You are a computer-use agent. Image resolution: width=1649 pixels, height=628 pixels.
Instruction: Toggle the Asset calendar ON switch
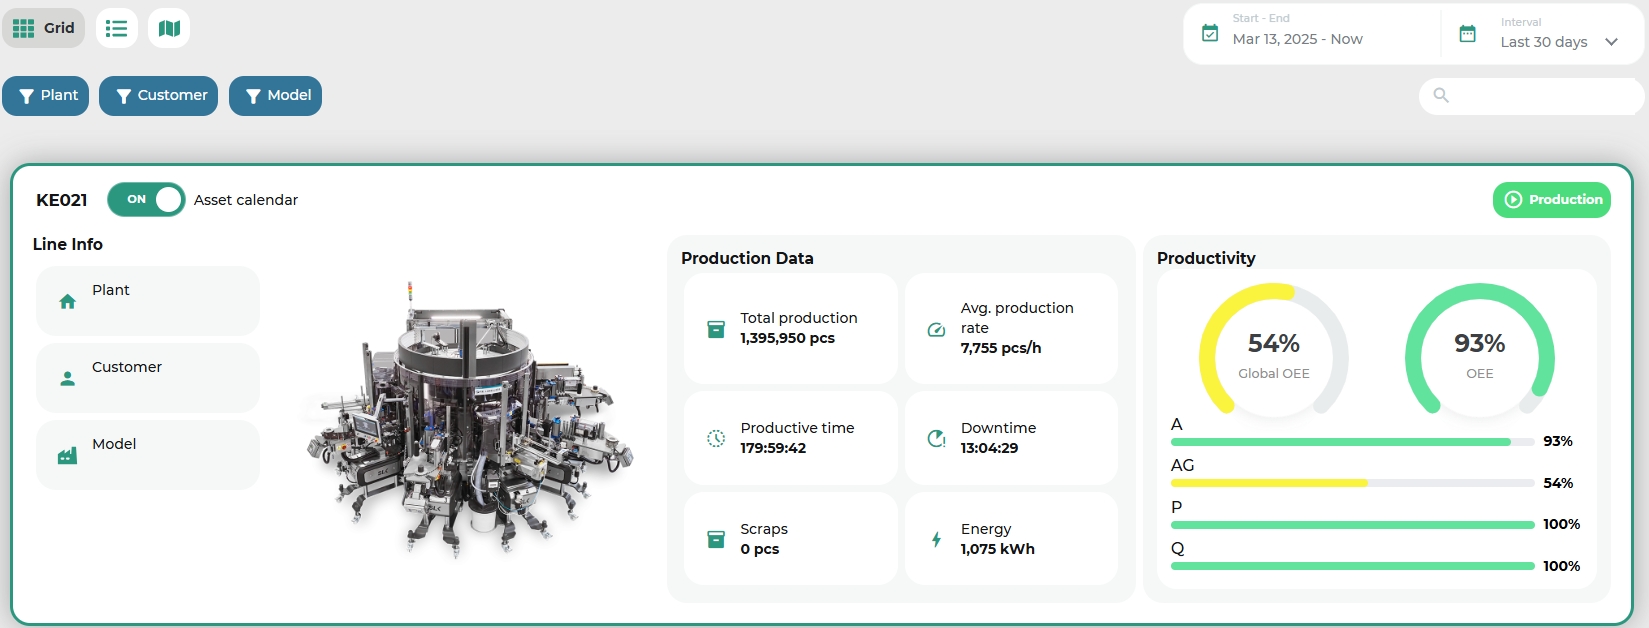tap(146, 200)
